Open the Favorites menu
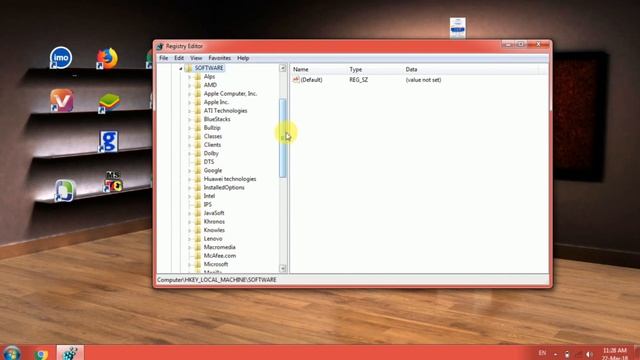Image resolution: width=640 pixels, height=360 pixels. [x=220, y=58]
